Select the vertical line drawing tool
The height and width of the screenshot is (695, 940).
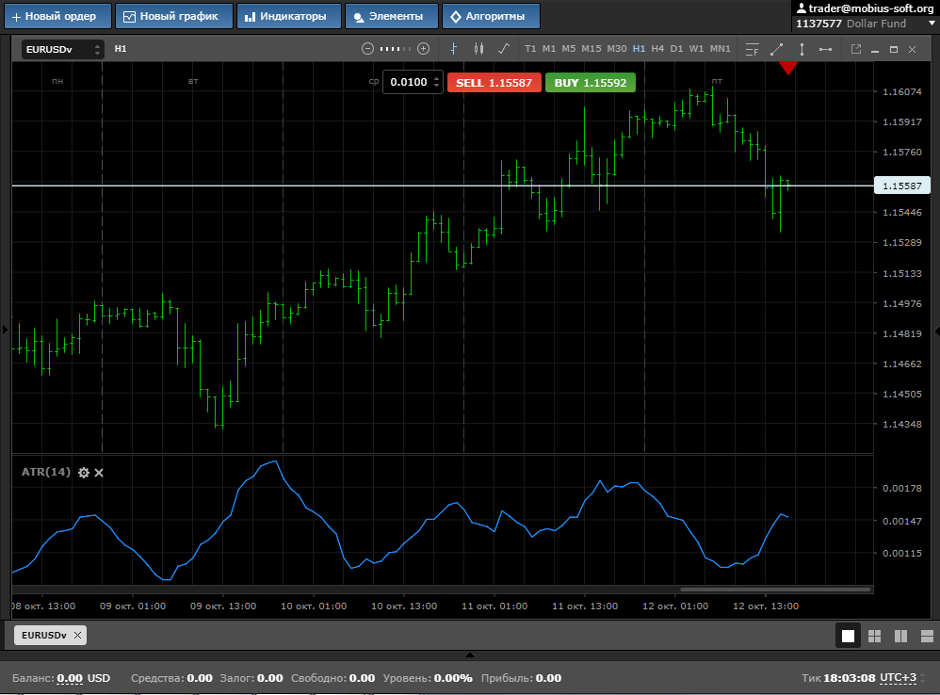[x=802, y=49]
